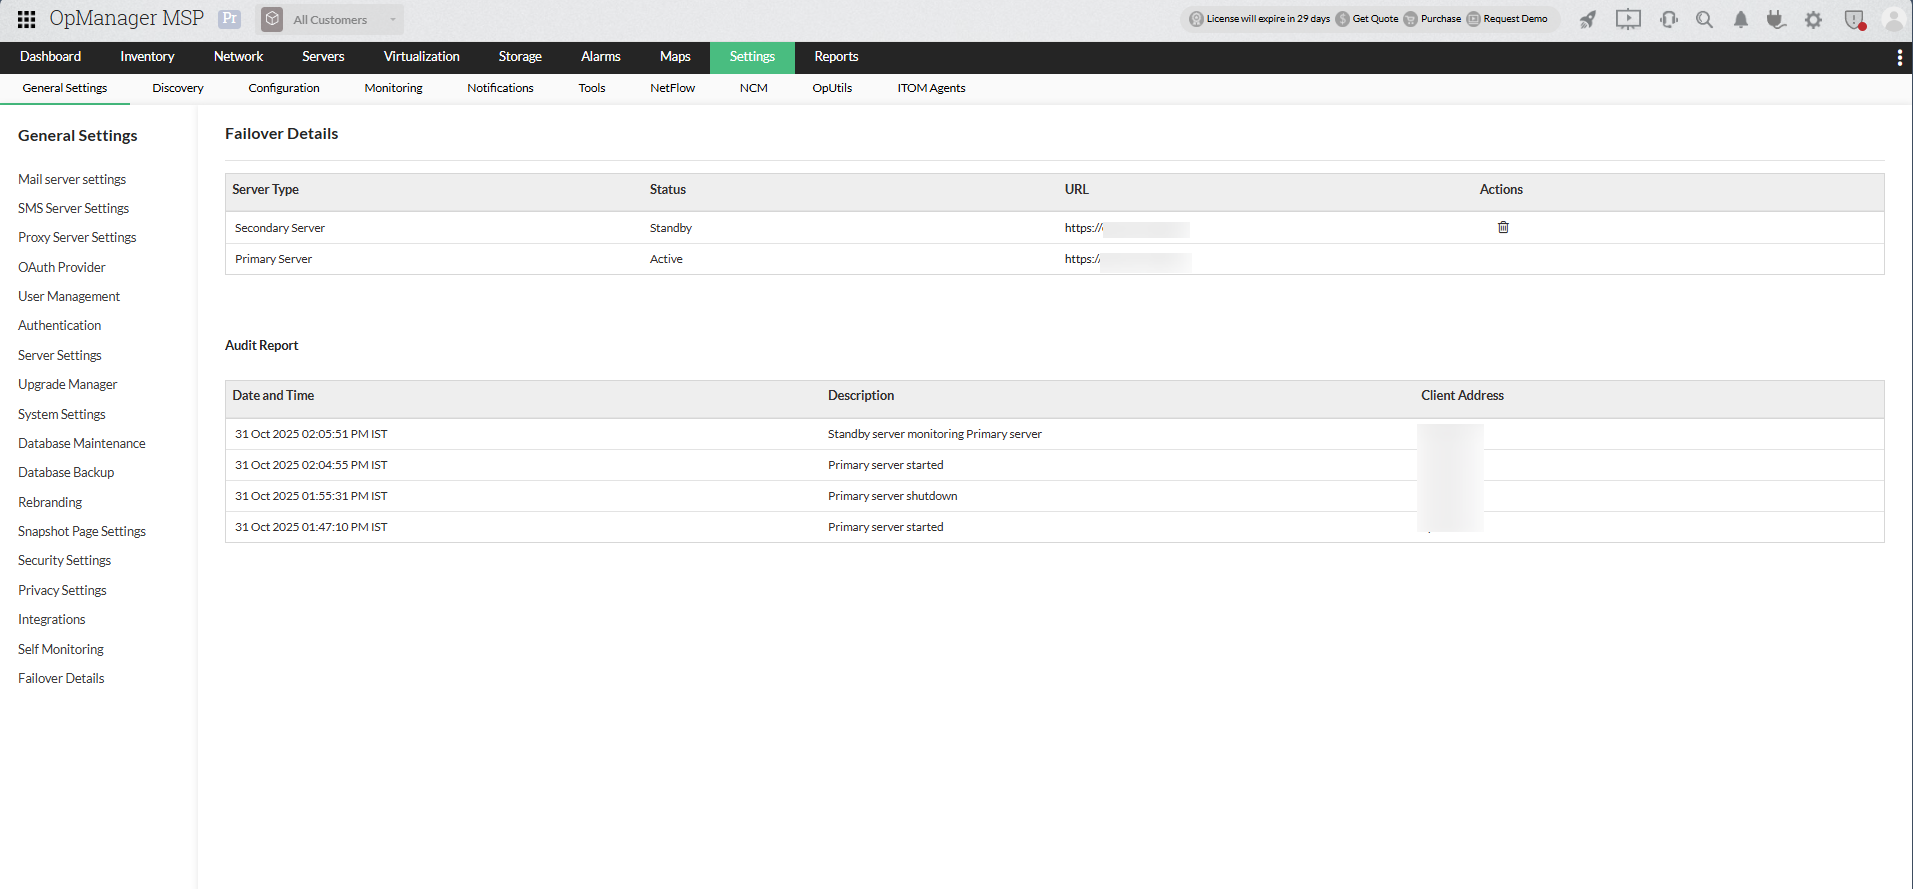1913x889 pixels.
Task: Open Authentication settings
Action: point(59,326)
